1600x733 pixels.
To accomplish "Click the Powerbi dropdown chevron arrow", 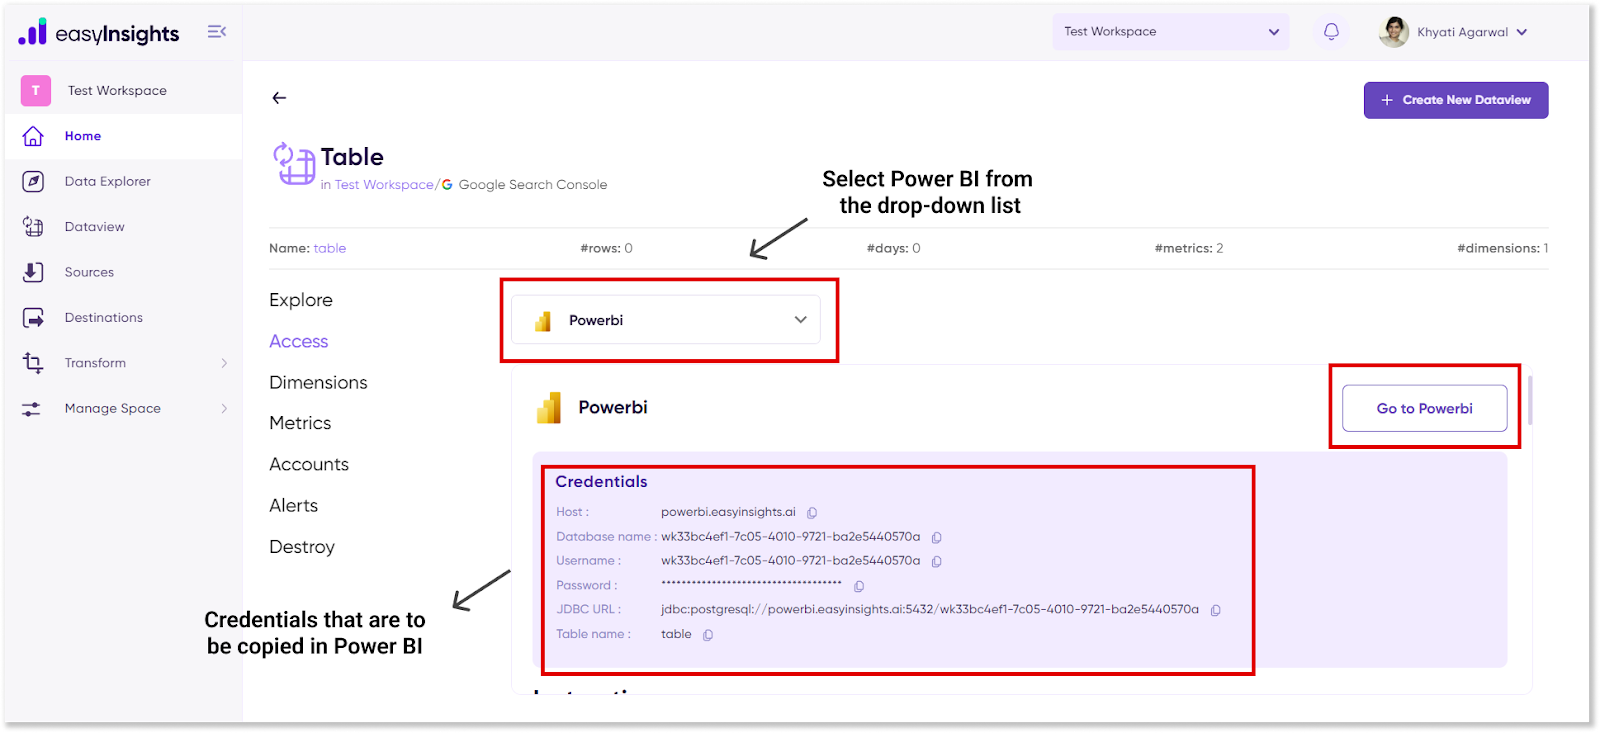I will pyautogui.click(x=800, y=320).
